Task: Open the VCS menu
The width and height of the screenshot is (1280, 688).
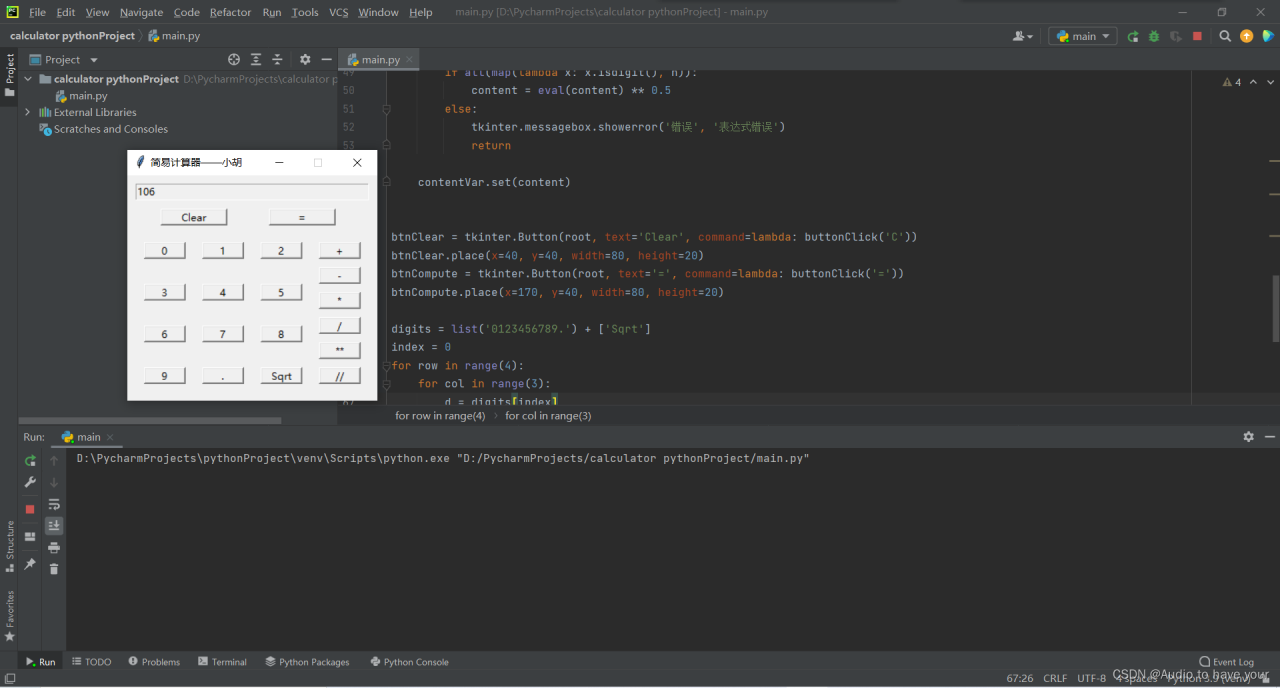Action: click(x=339, y=12)
